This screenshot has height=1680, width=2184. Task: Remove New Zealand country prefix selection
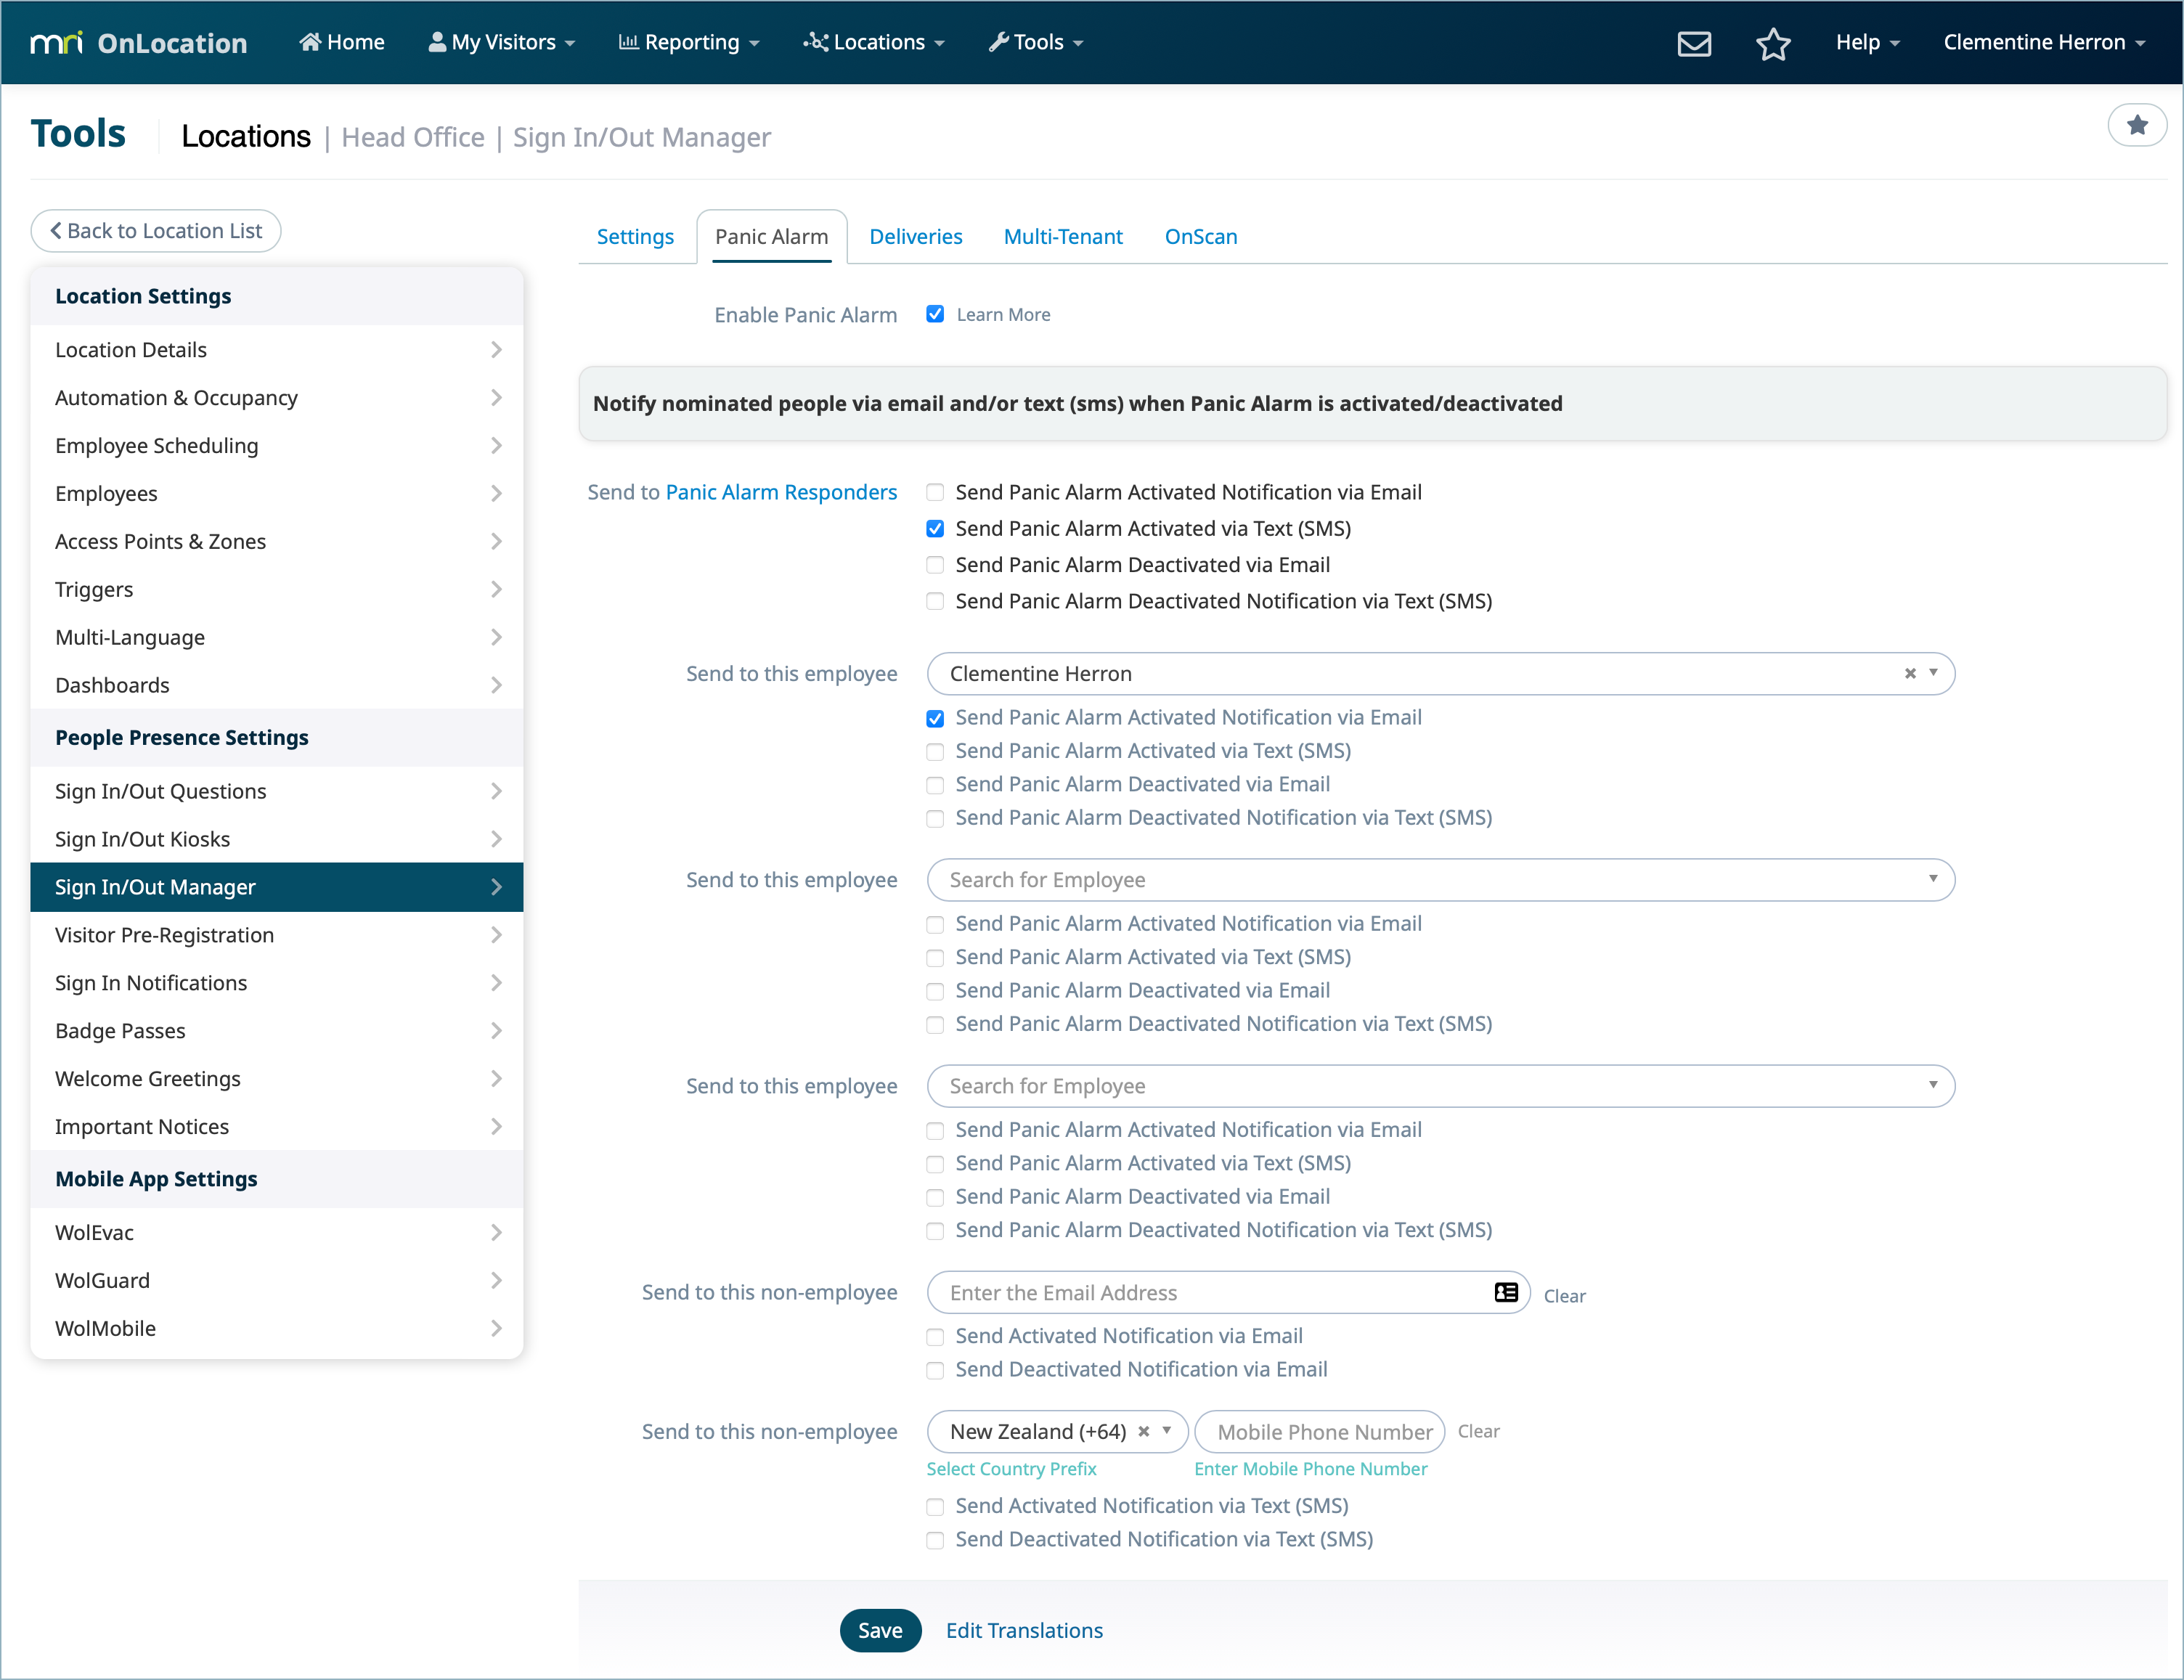1143,1432
